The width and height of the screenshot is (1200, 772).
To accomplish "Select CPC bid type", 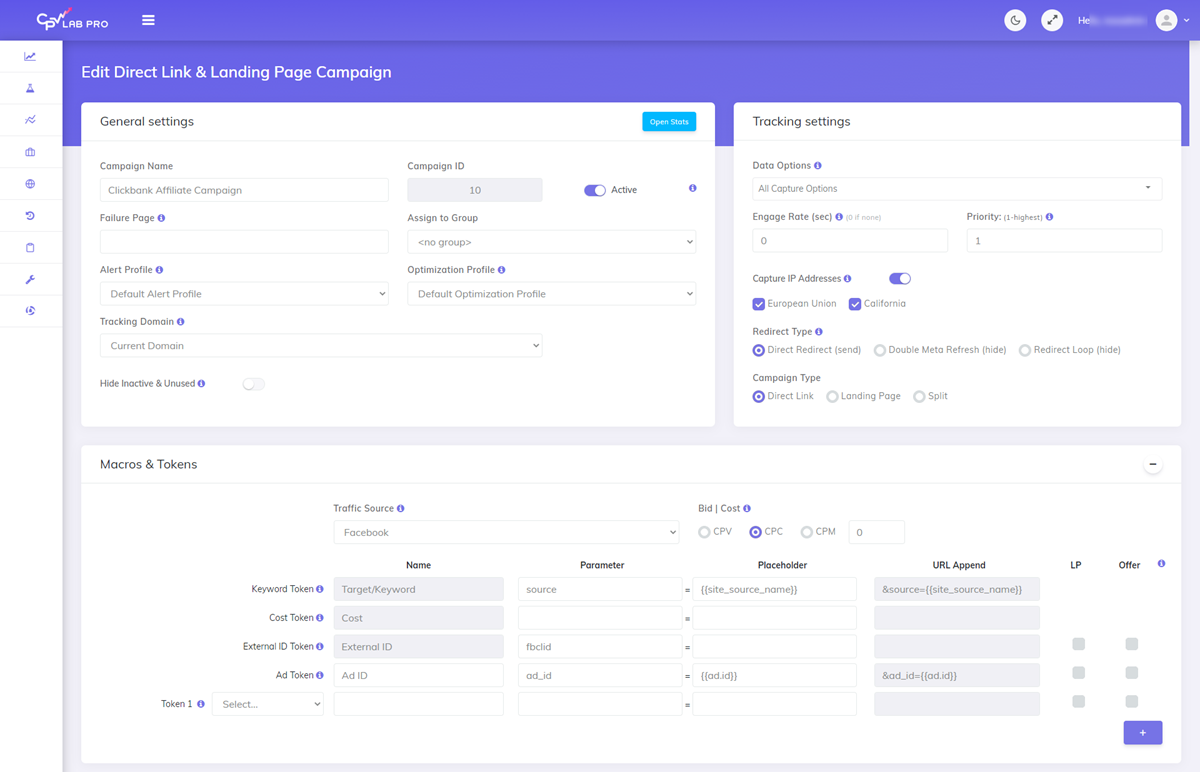I will 755,532.
